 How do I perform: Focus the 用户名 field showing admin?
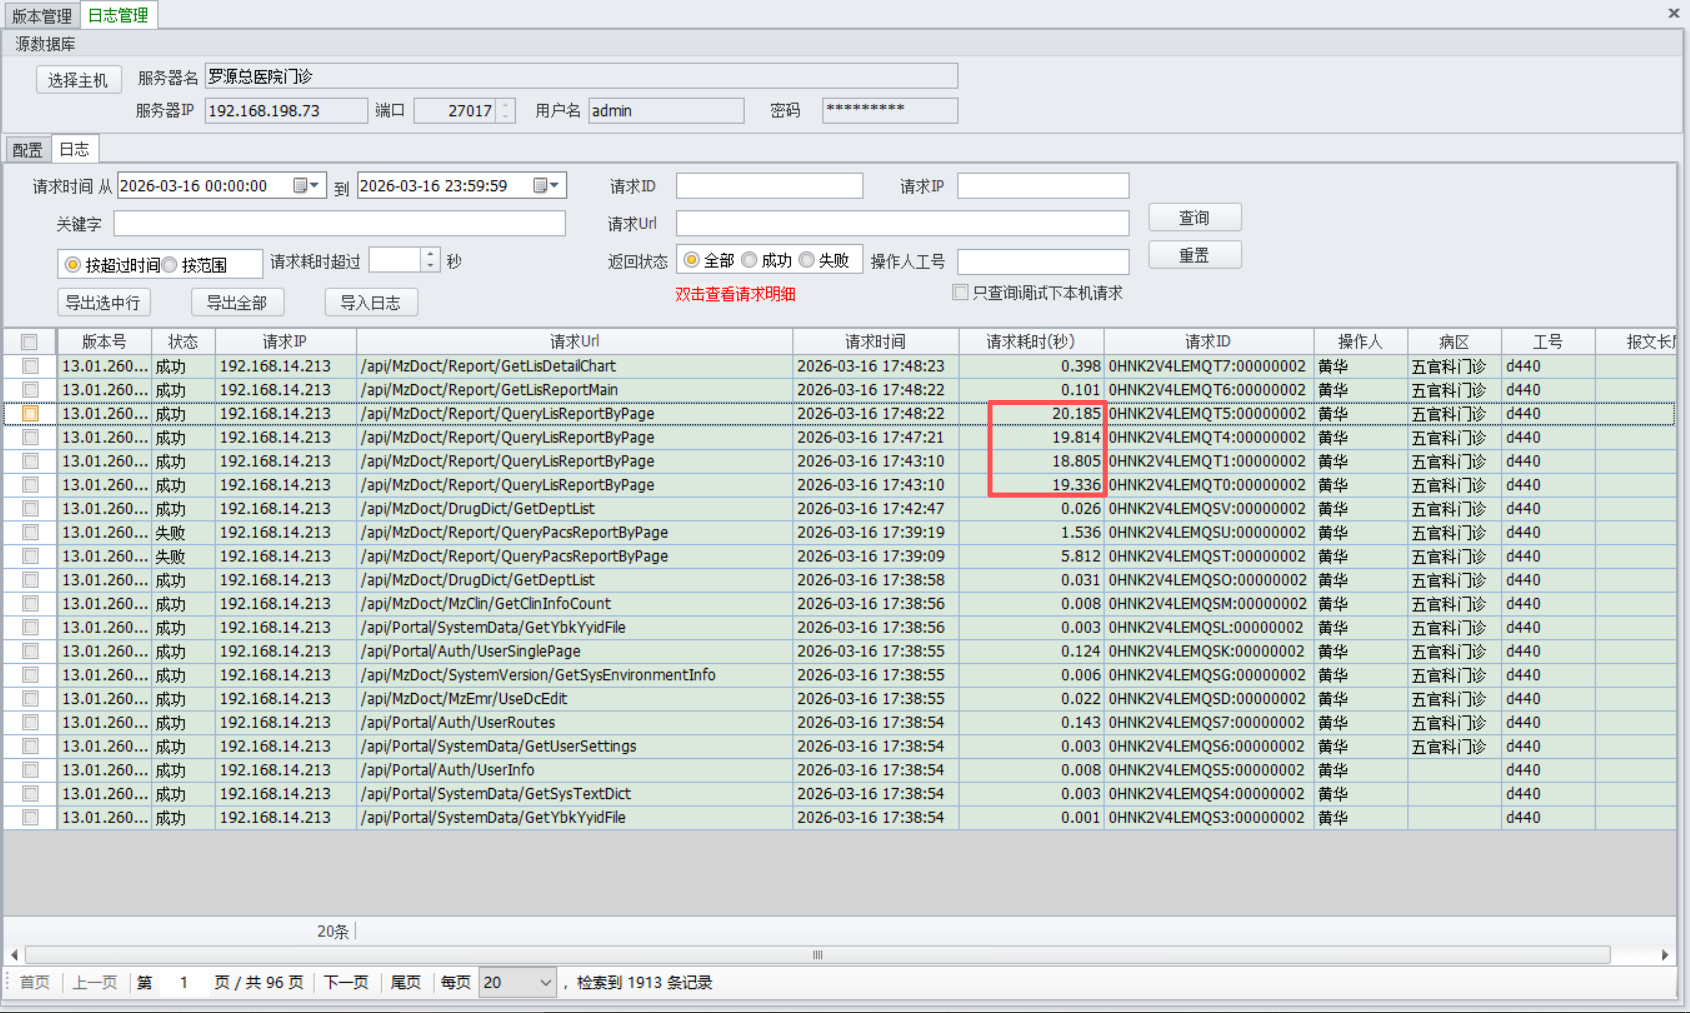point(666,111)
